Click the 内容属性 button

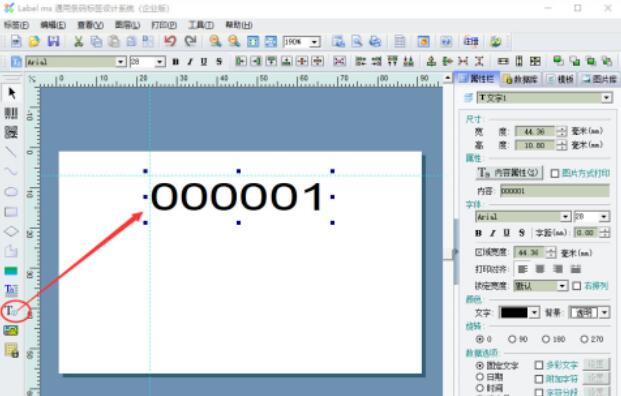[x=509, y=173]
